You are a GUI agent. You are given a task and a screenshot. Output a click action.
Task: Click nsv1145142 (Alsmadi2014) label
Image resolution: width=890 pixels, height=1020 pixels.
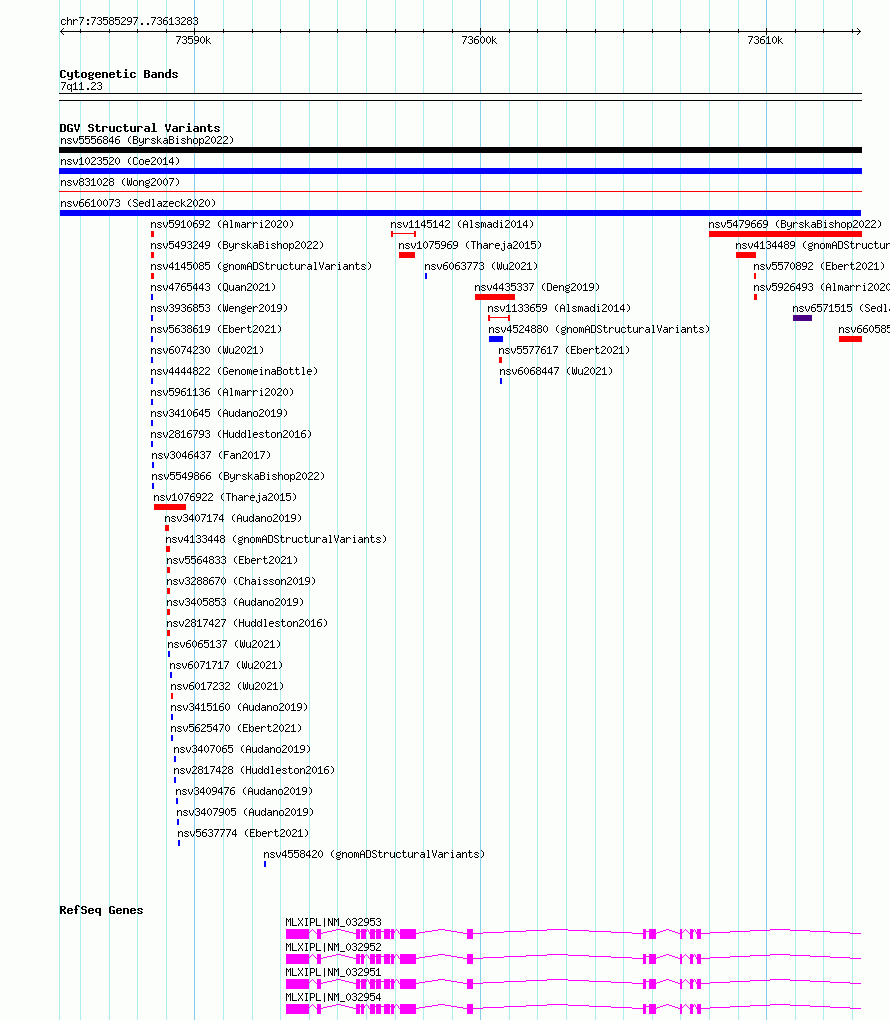click(x=462, y=224)
